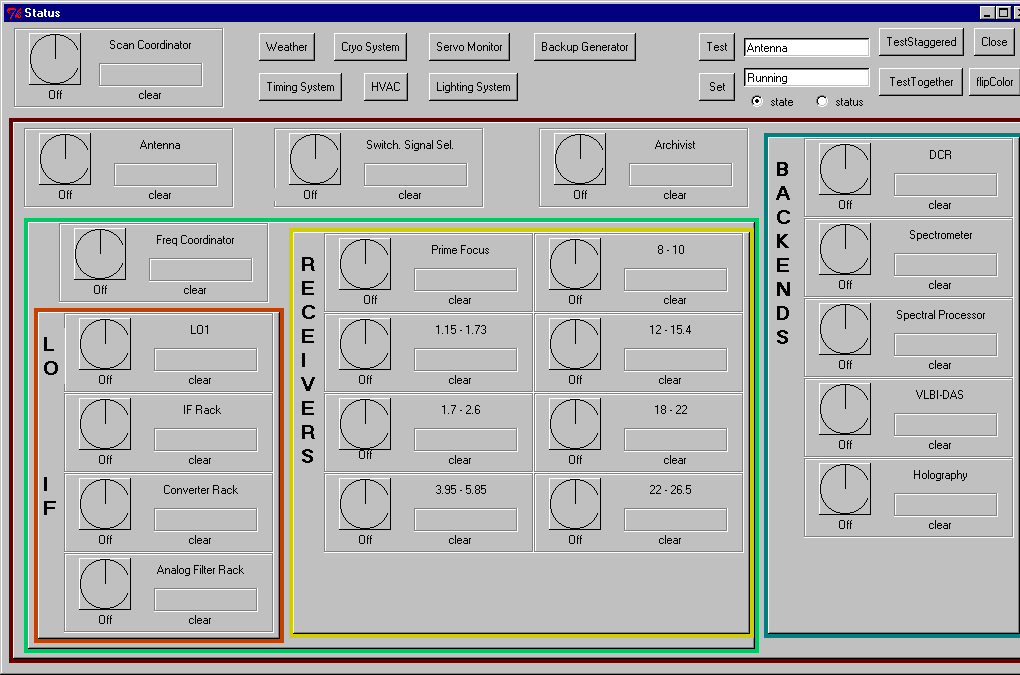Click the Scan Coordinator status dial
The image size is (1020, 675).
pos(55,59)
